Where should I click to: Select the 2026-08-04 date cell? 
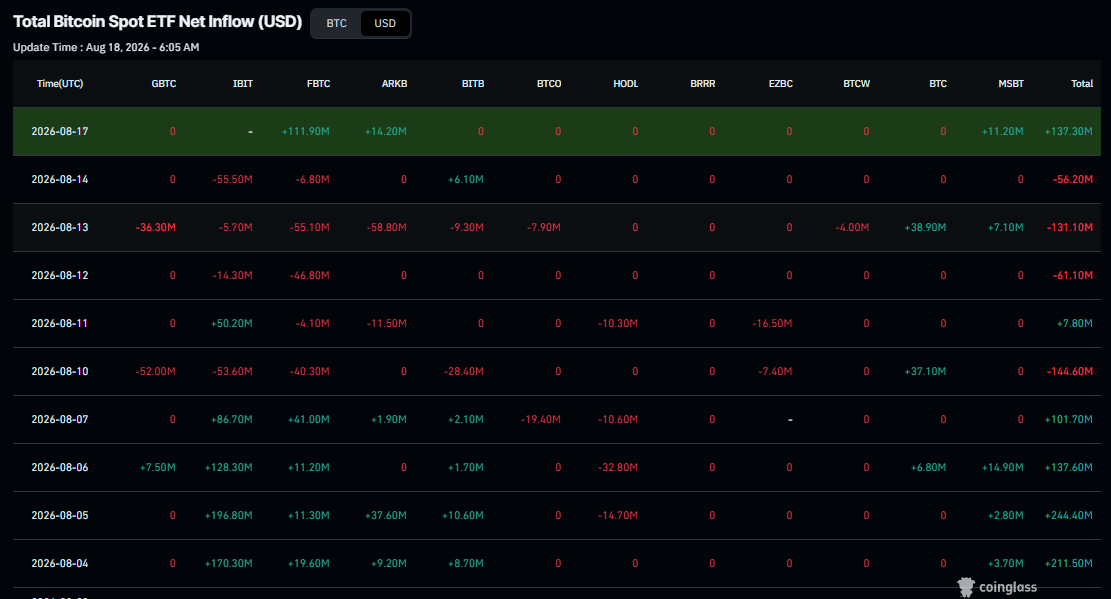click(x=60, y=564)
